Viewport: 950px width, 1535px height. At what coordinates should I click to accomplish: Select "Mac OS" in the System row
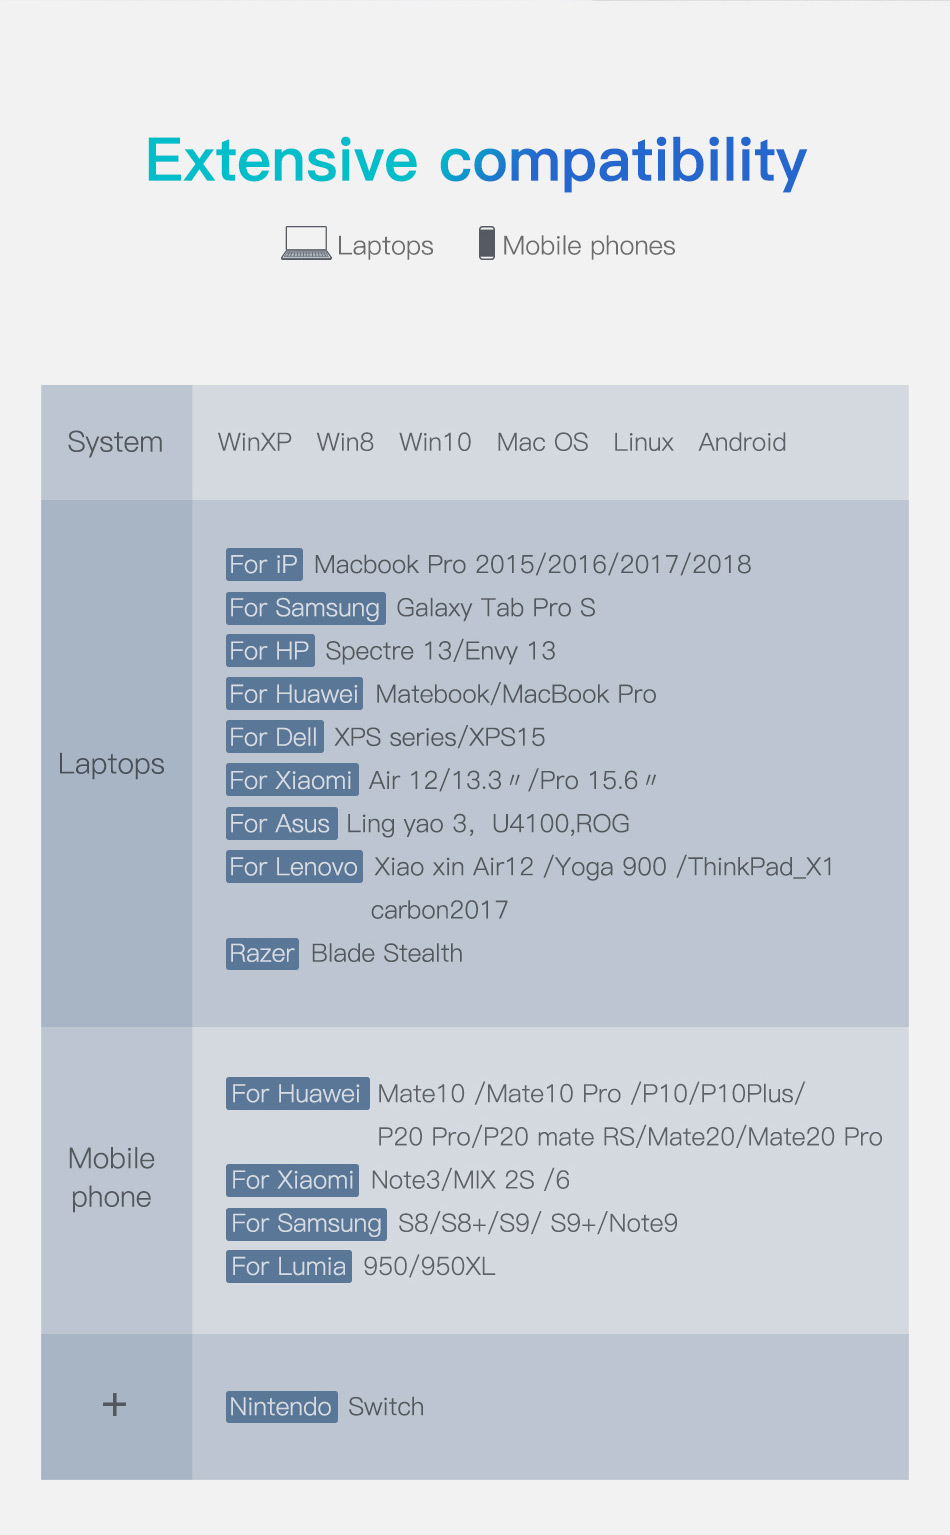coord(543,442)
